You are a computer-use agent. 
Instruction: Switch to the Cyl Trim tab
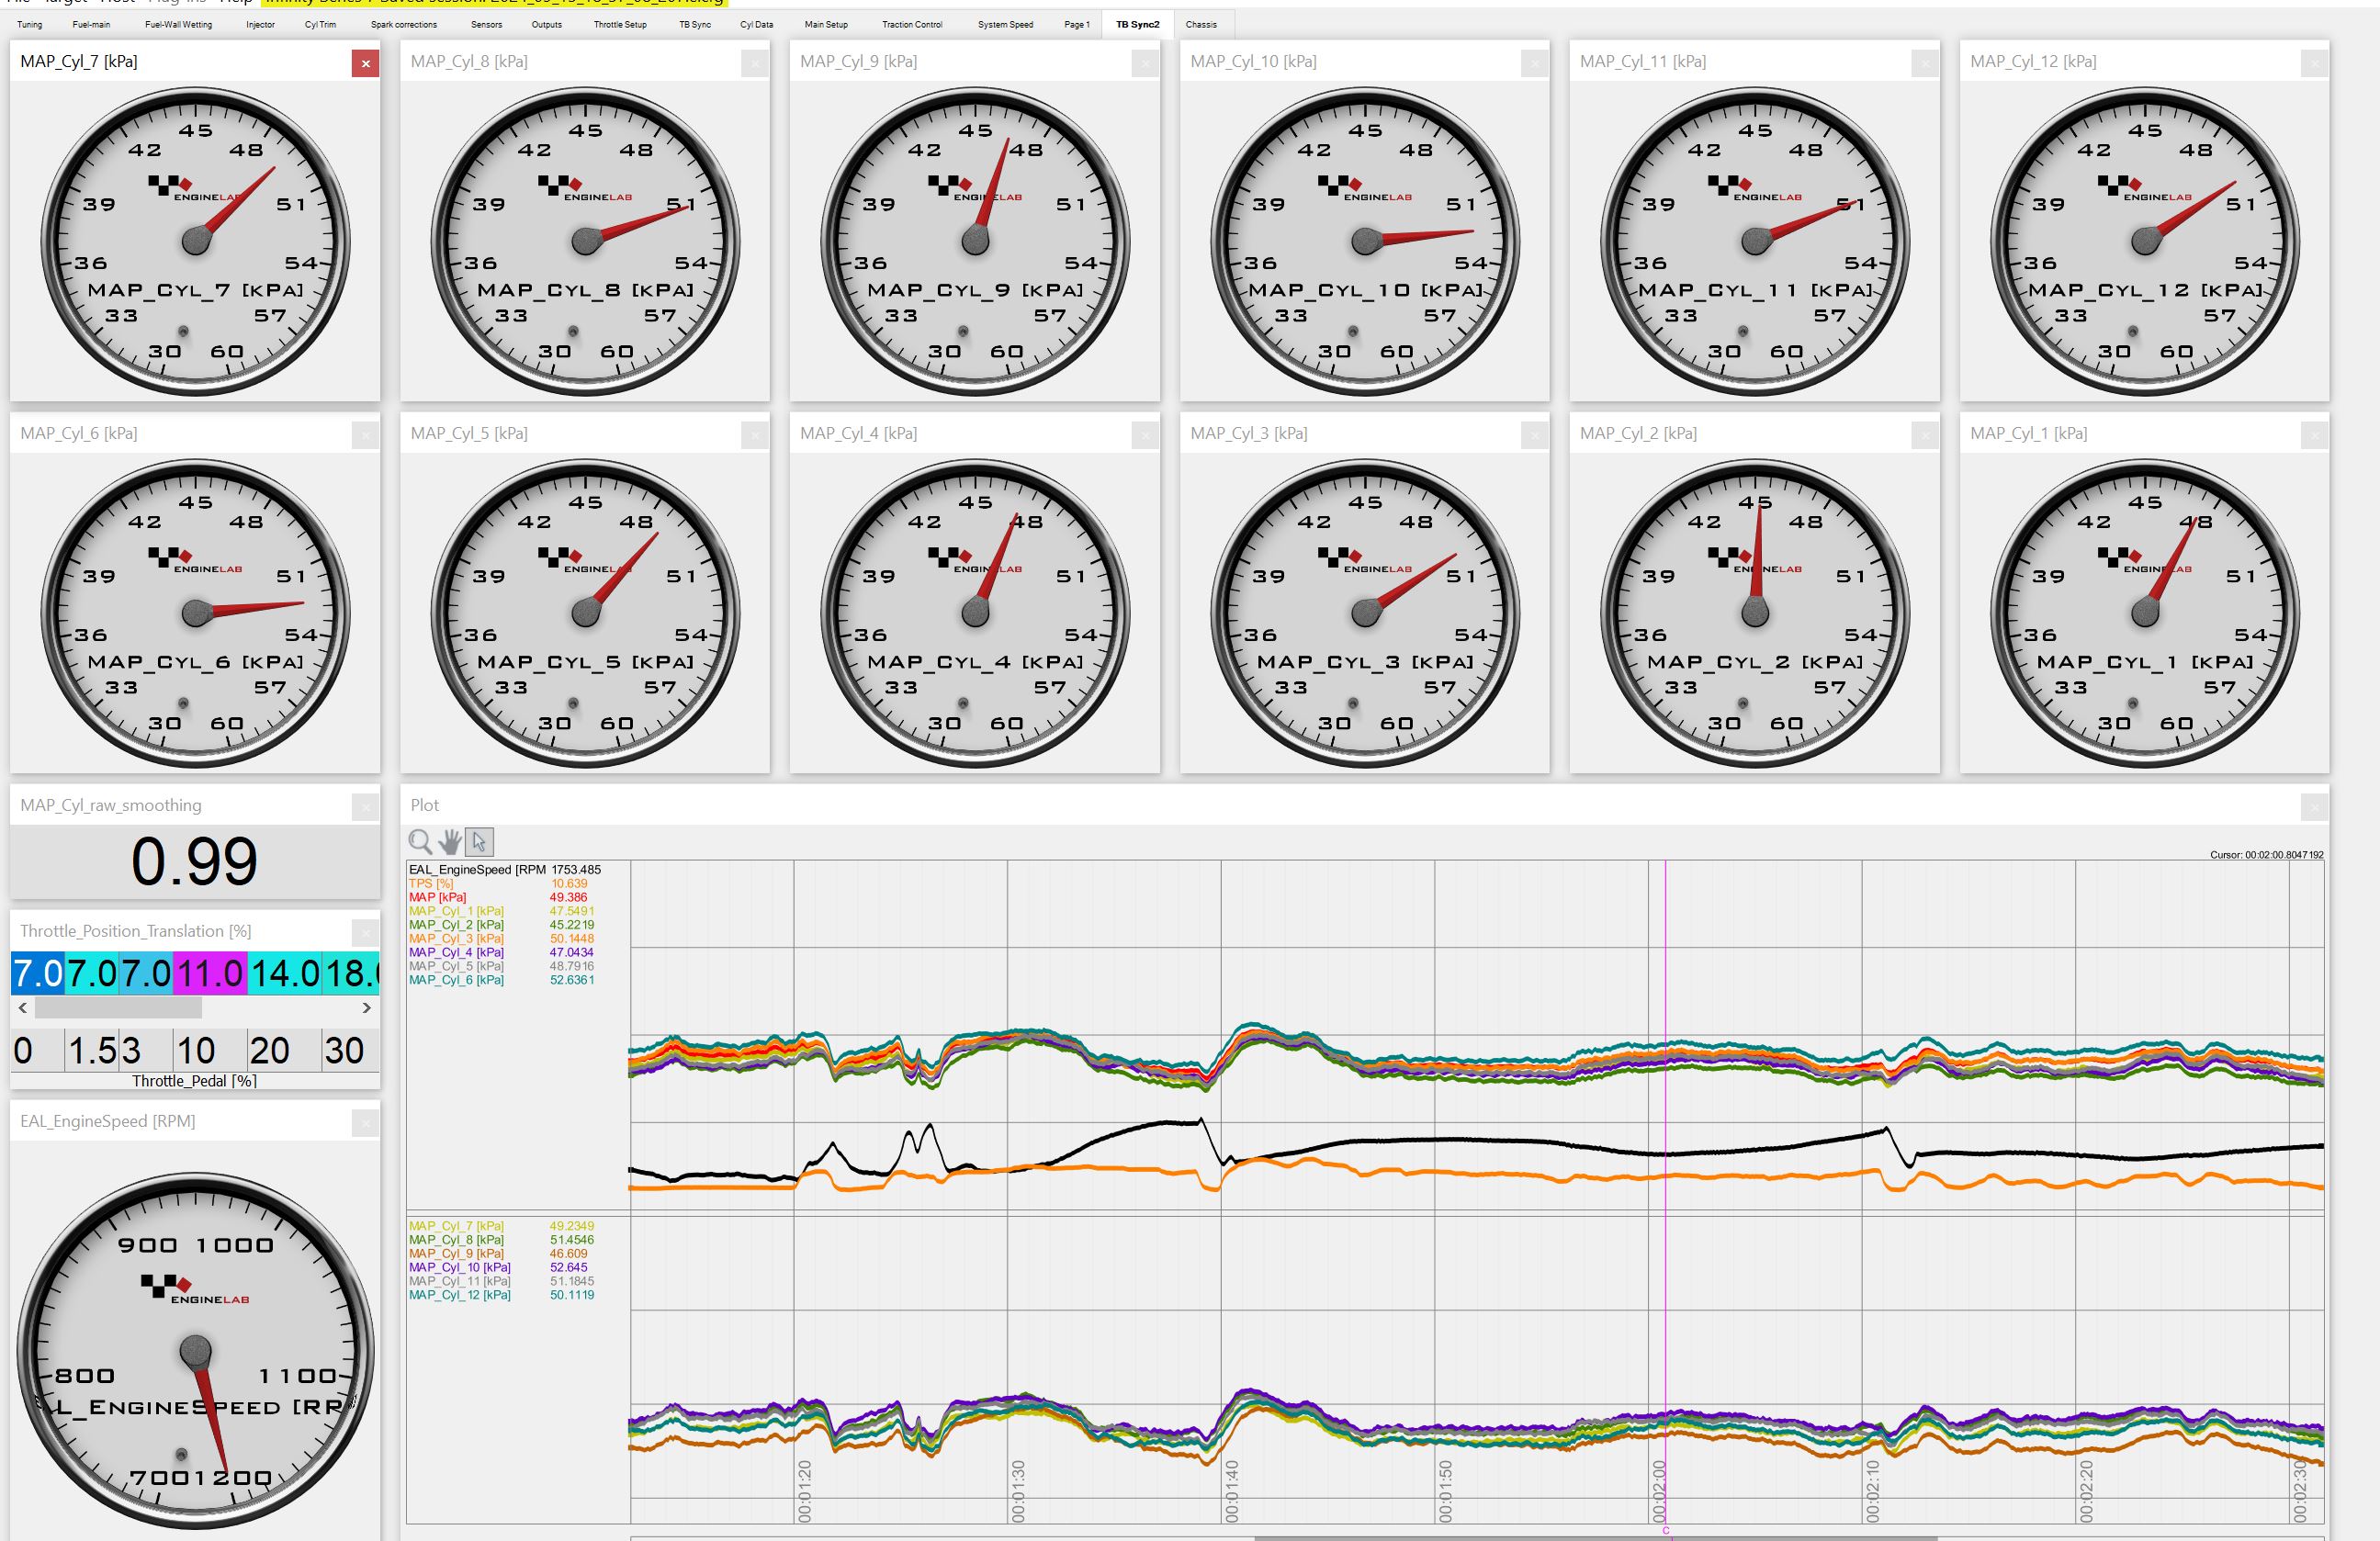320,24
